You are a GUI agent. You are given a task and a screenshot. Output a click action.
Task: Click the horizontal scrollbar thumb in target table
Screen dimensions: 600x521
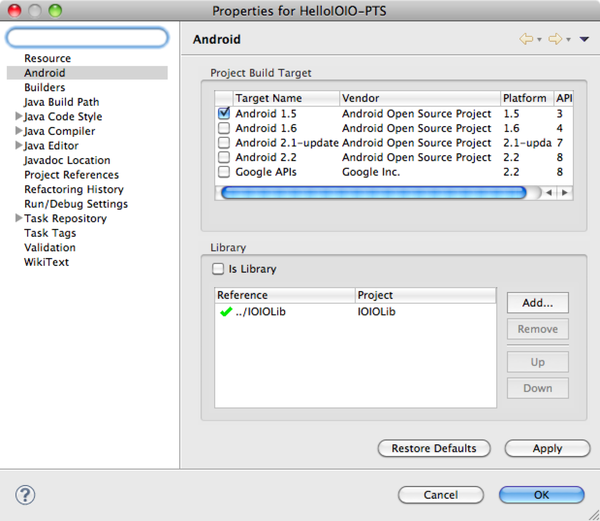click(x=373, y=192)
